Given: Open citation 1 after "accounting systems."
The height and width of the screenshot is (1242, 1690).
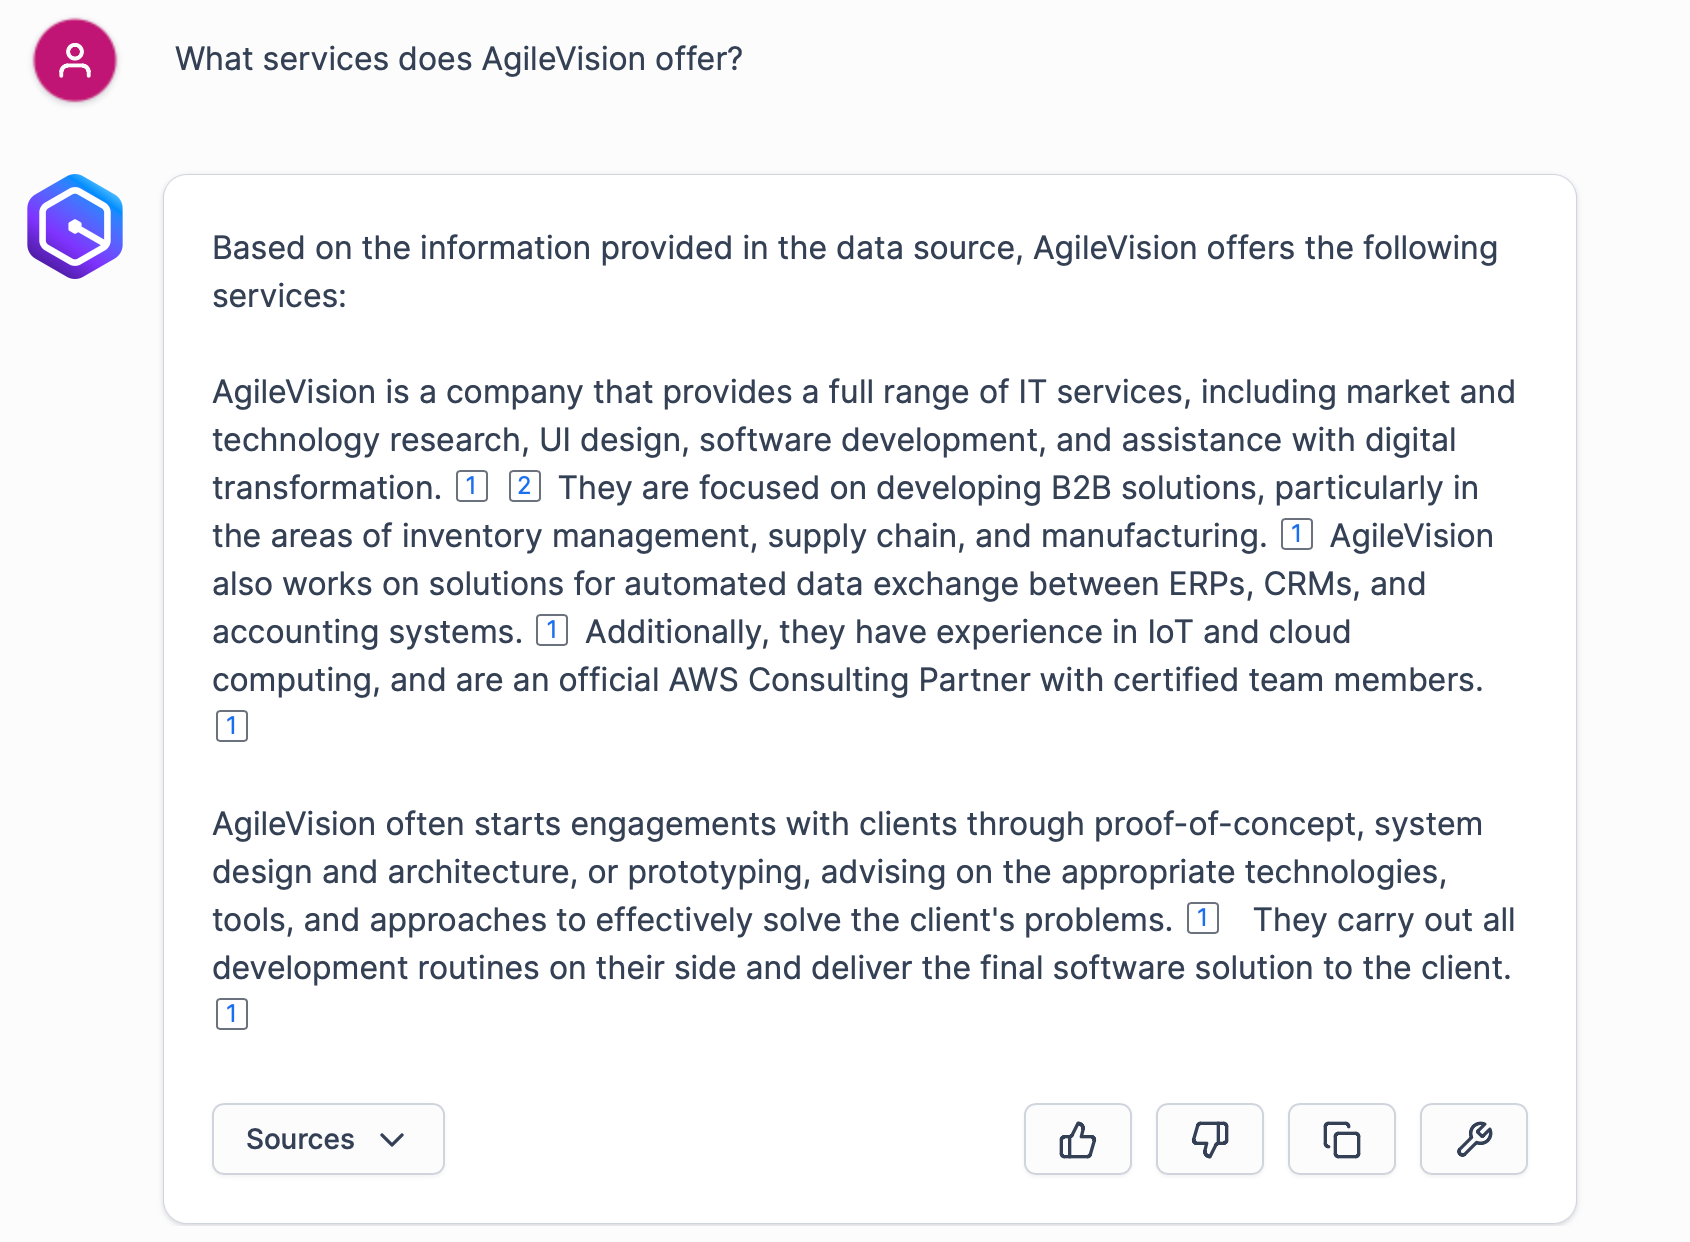Looking at the screenshot, I should point(551,631).
